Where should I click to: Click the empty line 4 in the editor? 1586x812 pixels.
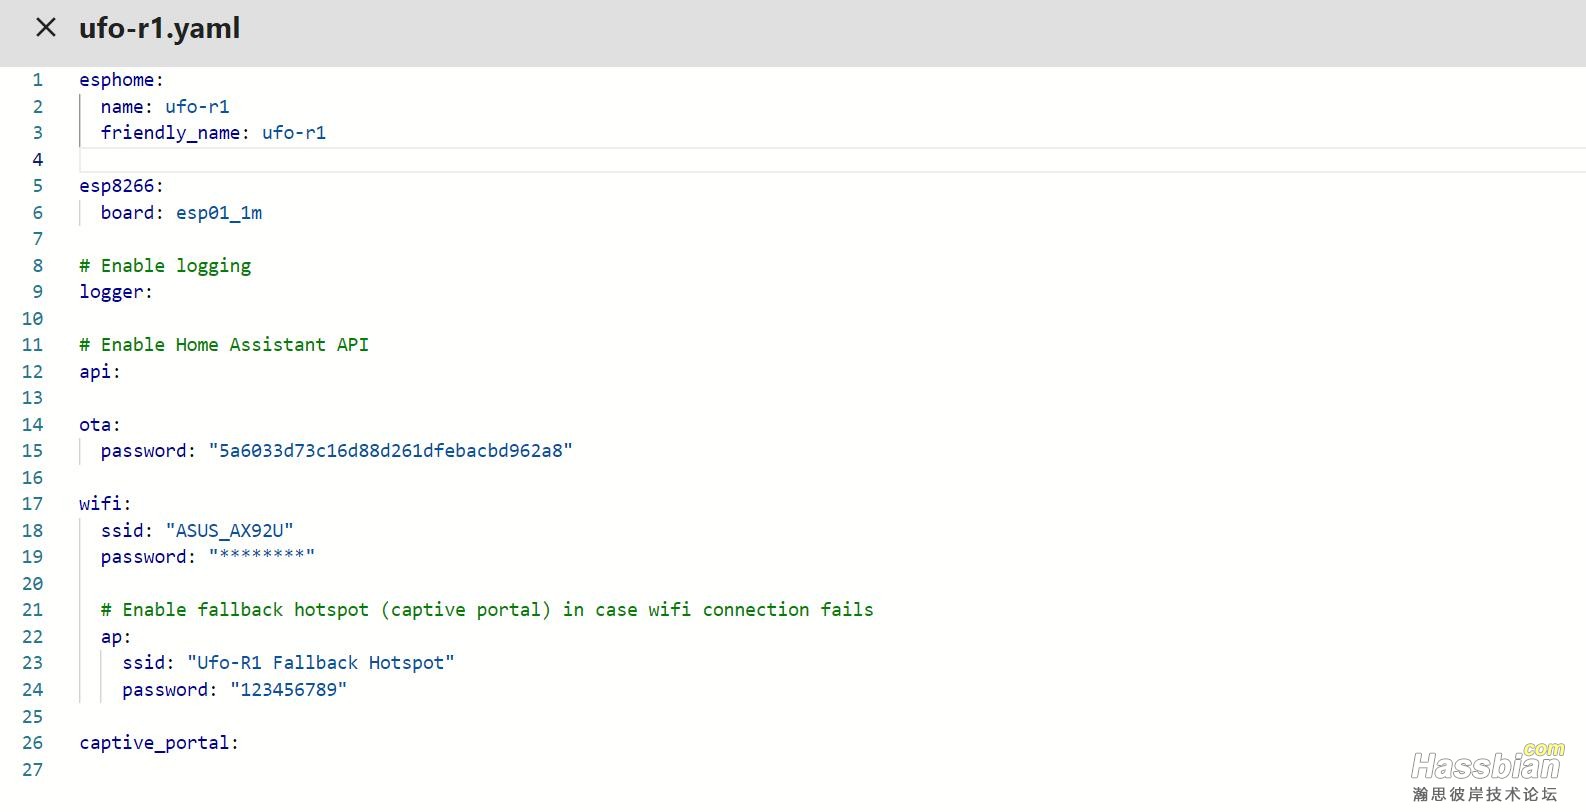click(x=832, y=160)
